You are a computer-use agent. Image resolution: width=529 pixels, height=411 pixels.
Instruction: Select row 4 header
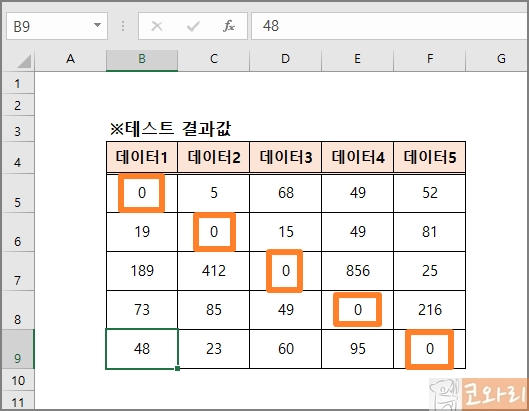[x=18, y=158]
